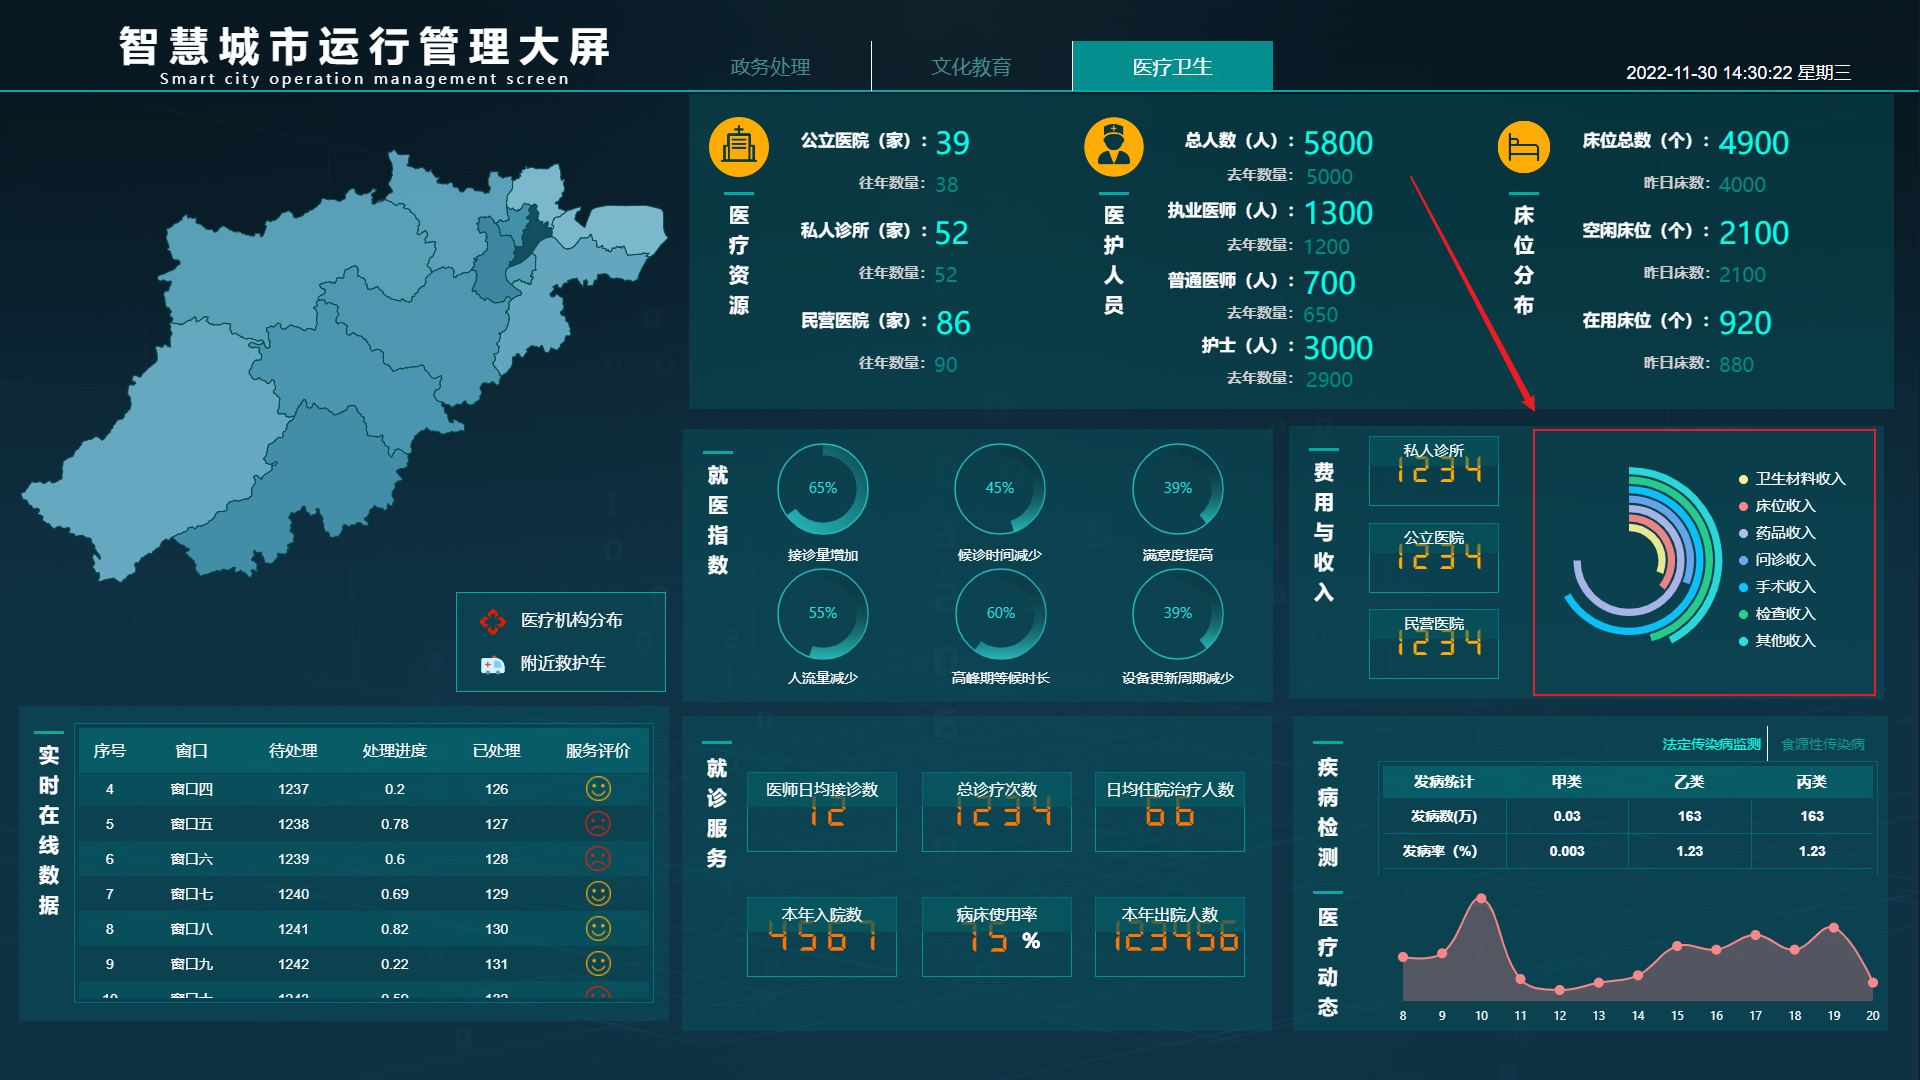Toggle the 药品收入 legend entry

[1777, 533]
